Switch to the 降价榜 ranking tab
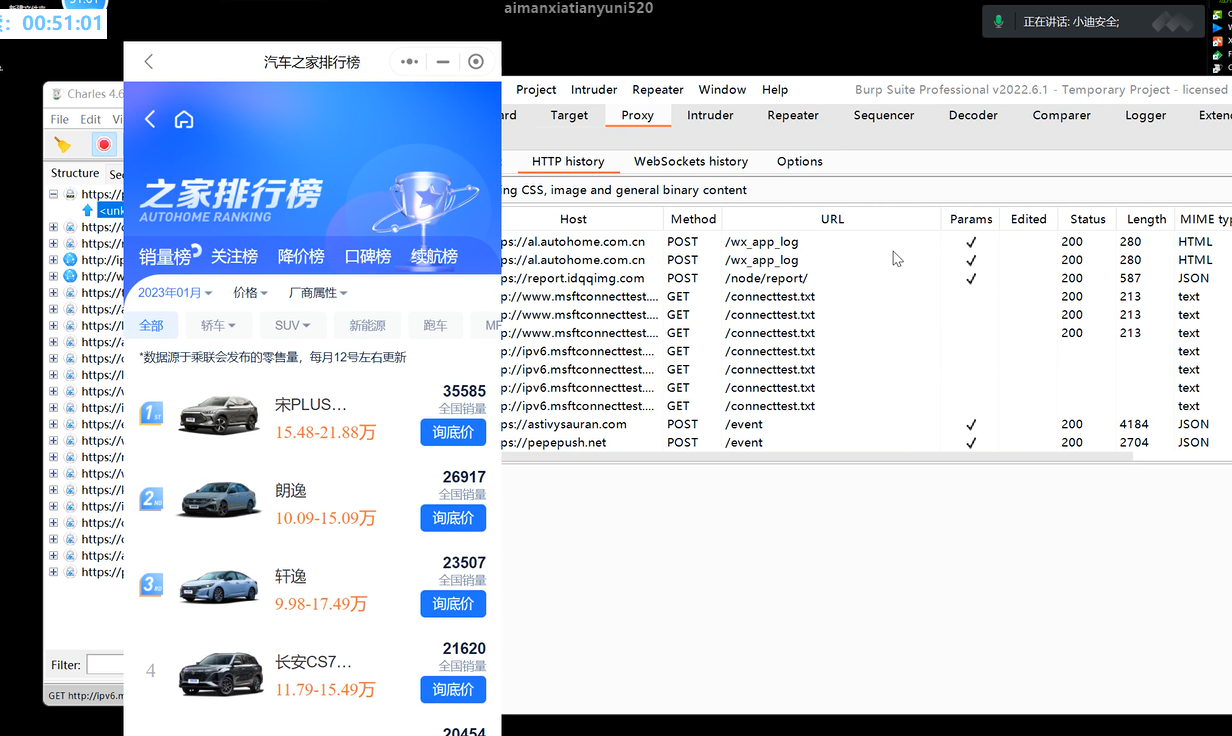 tap(301, 257)
